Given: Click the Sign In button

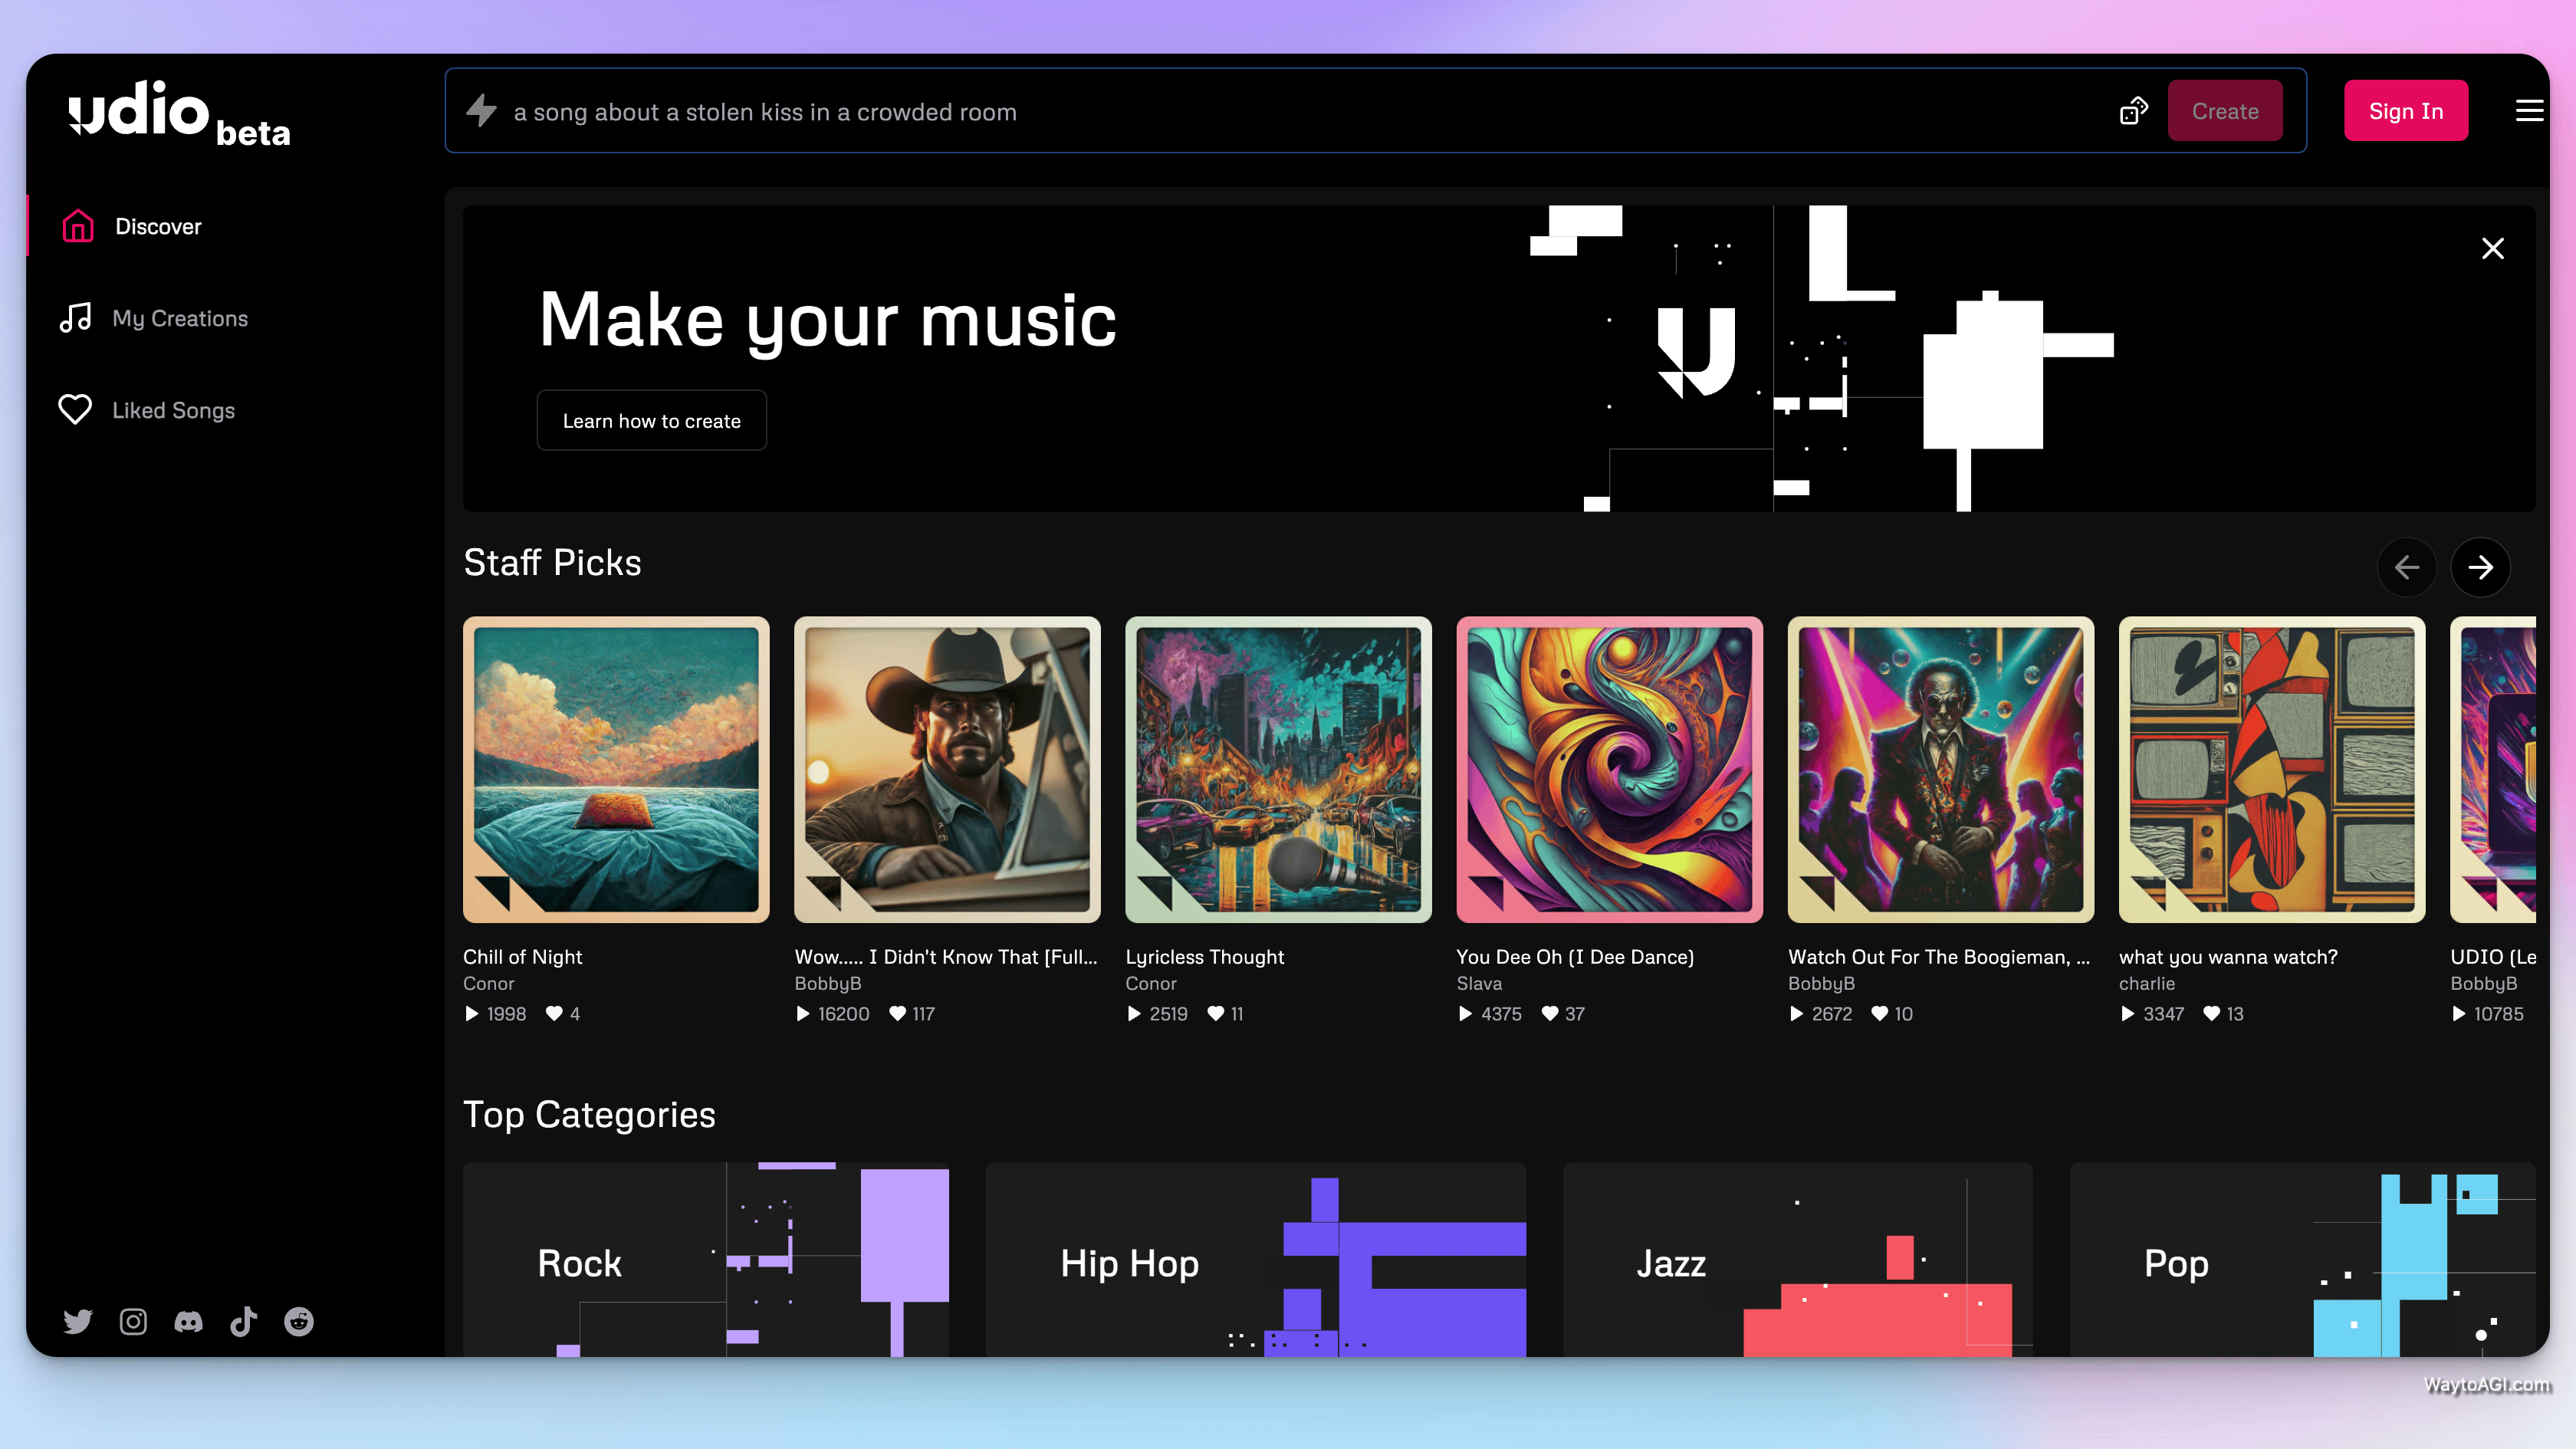Looking at the screenshot, I should pos(2405,111).
